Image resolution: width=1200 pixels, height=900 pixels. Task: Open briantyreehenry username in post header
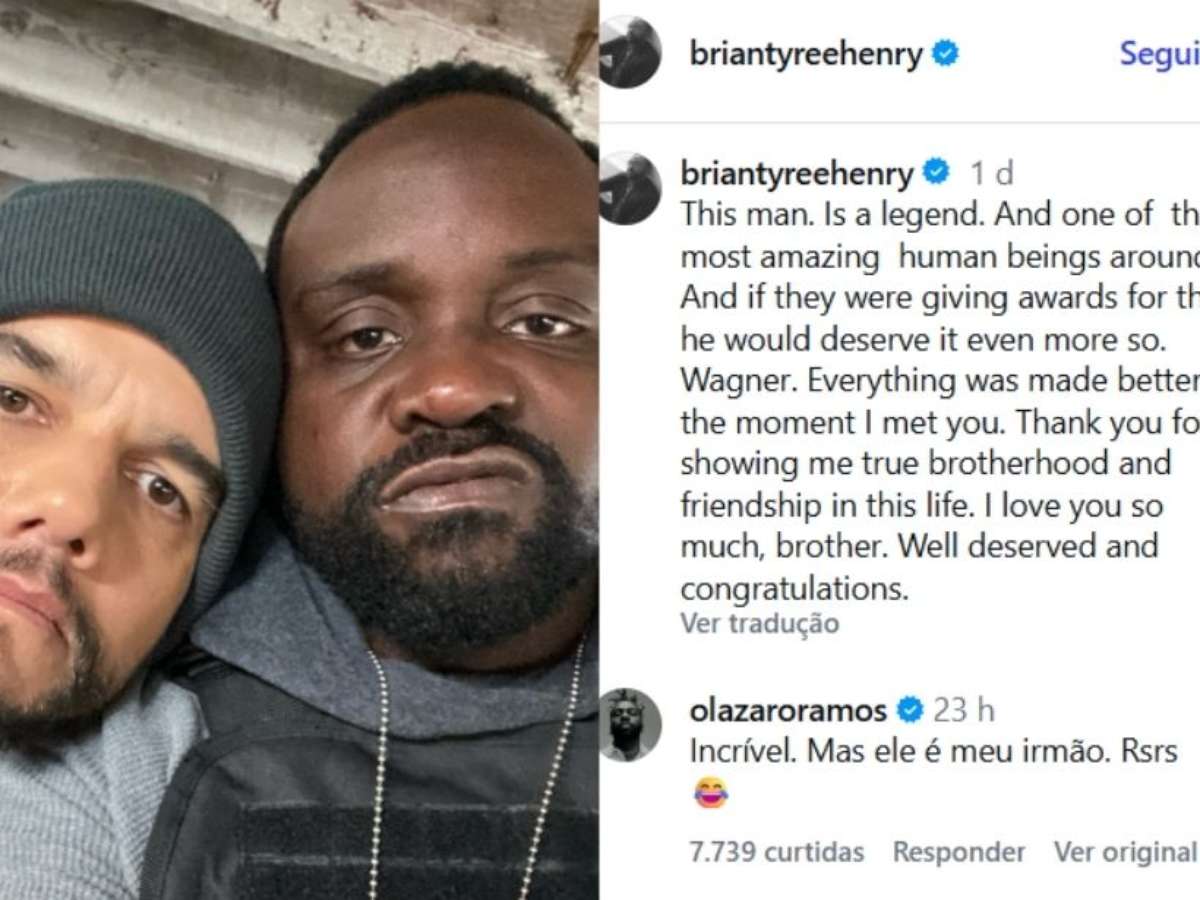[x=806, y=54]
